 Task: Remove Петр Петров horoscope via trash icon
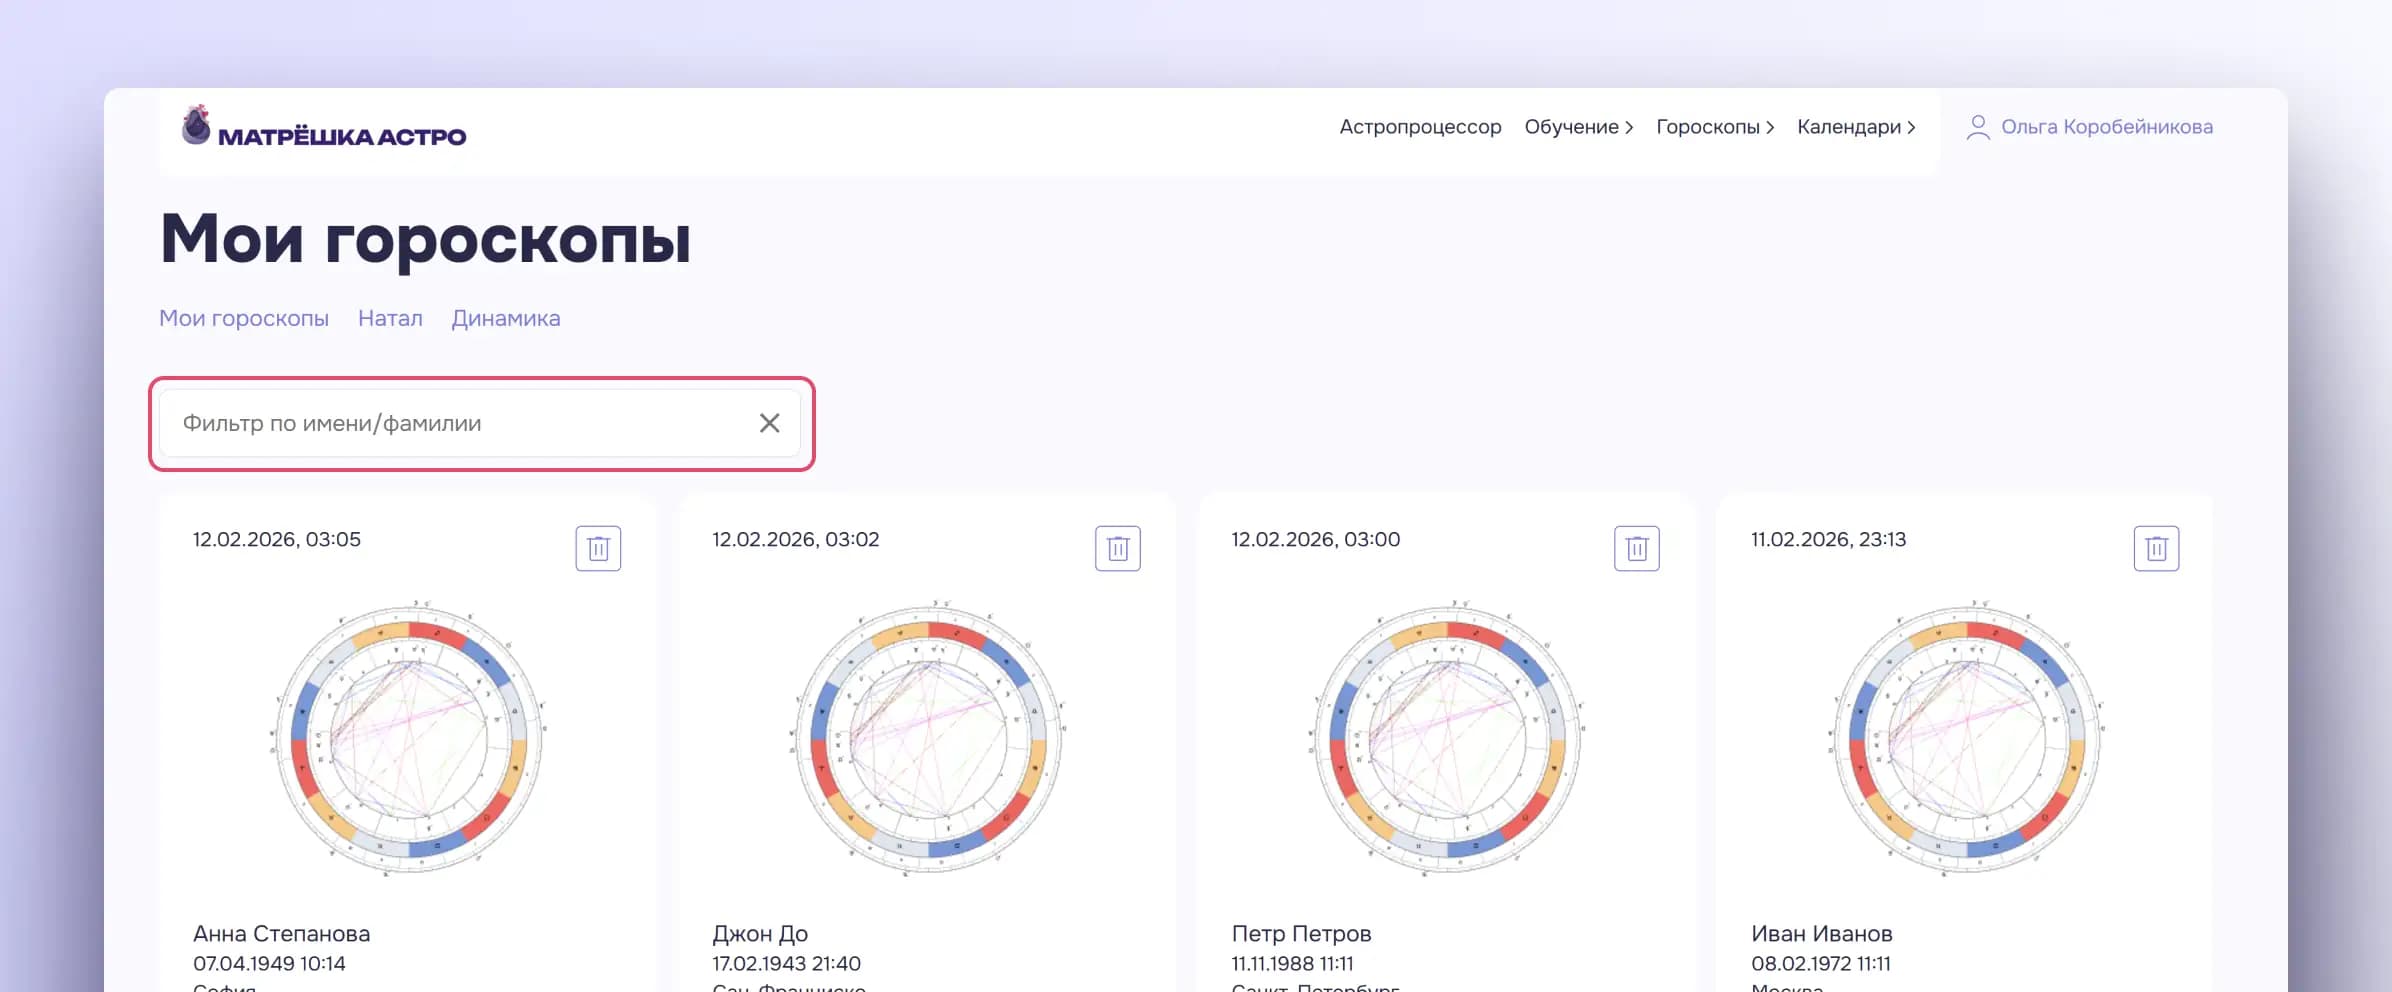click(x=1636, y=548)
